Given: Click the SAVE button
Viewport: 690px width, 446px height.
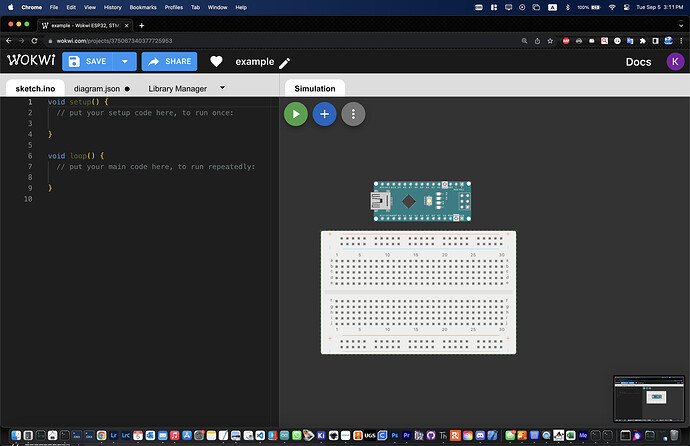Looking at the screenshot, I should [x=87, y=62].
